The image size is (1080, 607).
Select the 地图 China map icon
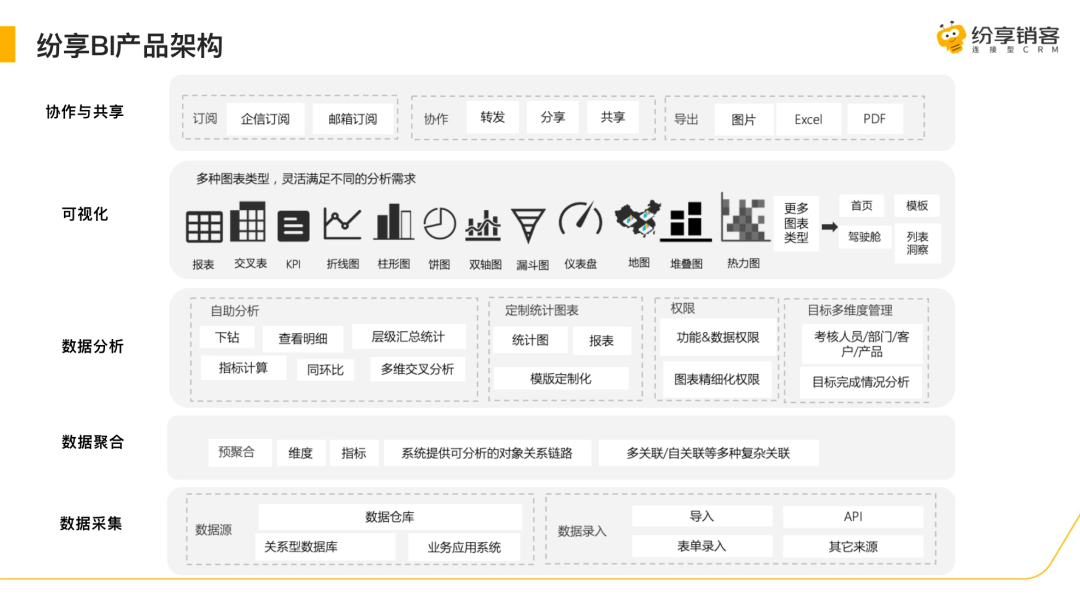[x=638, y=220]
